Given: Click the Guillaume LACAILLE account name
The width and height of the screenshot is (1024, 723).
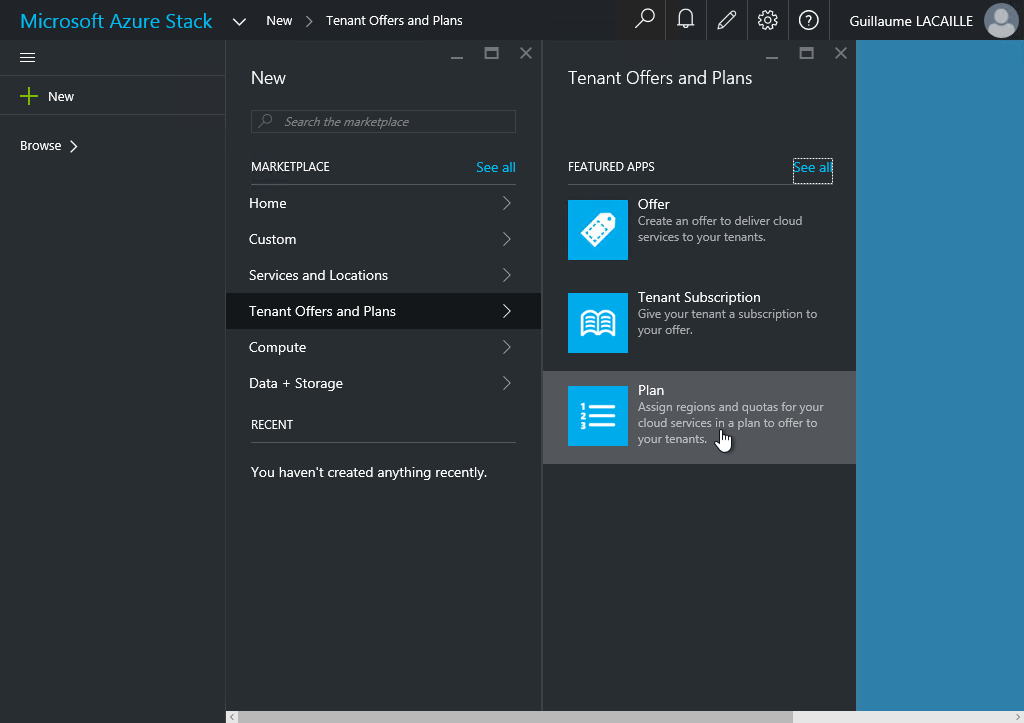Looking at the screenshot, I should tap(910, 21).
